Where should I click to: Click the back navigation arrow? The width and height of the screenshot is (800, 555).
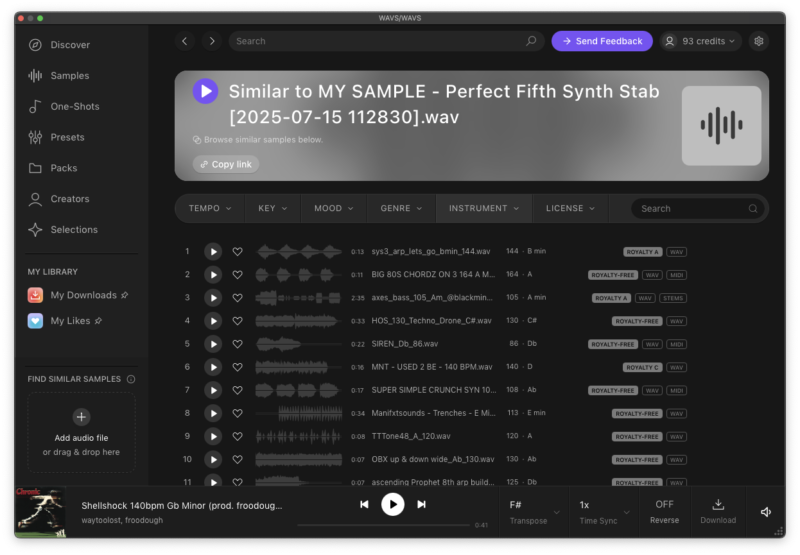[184, 41]
